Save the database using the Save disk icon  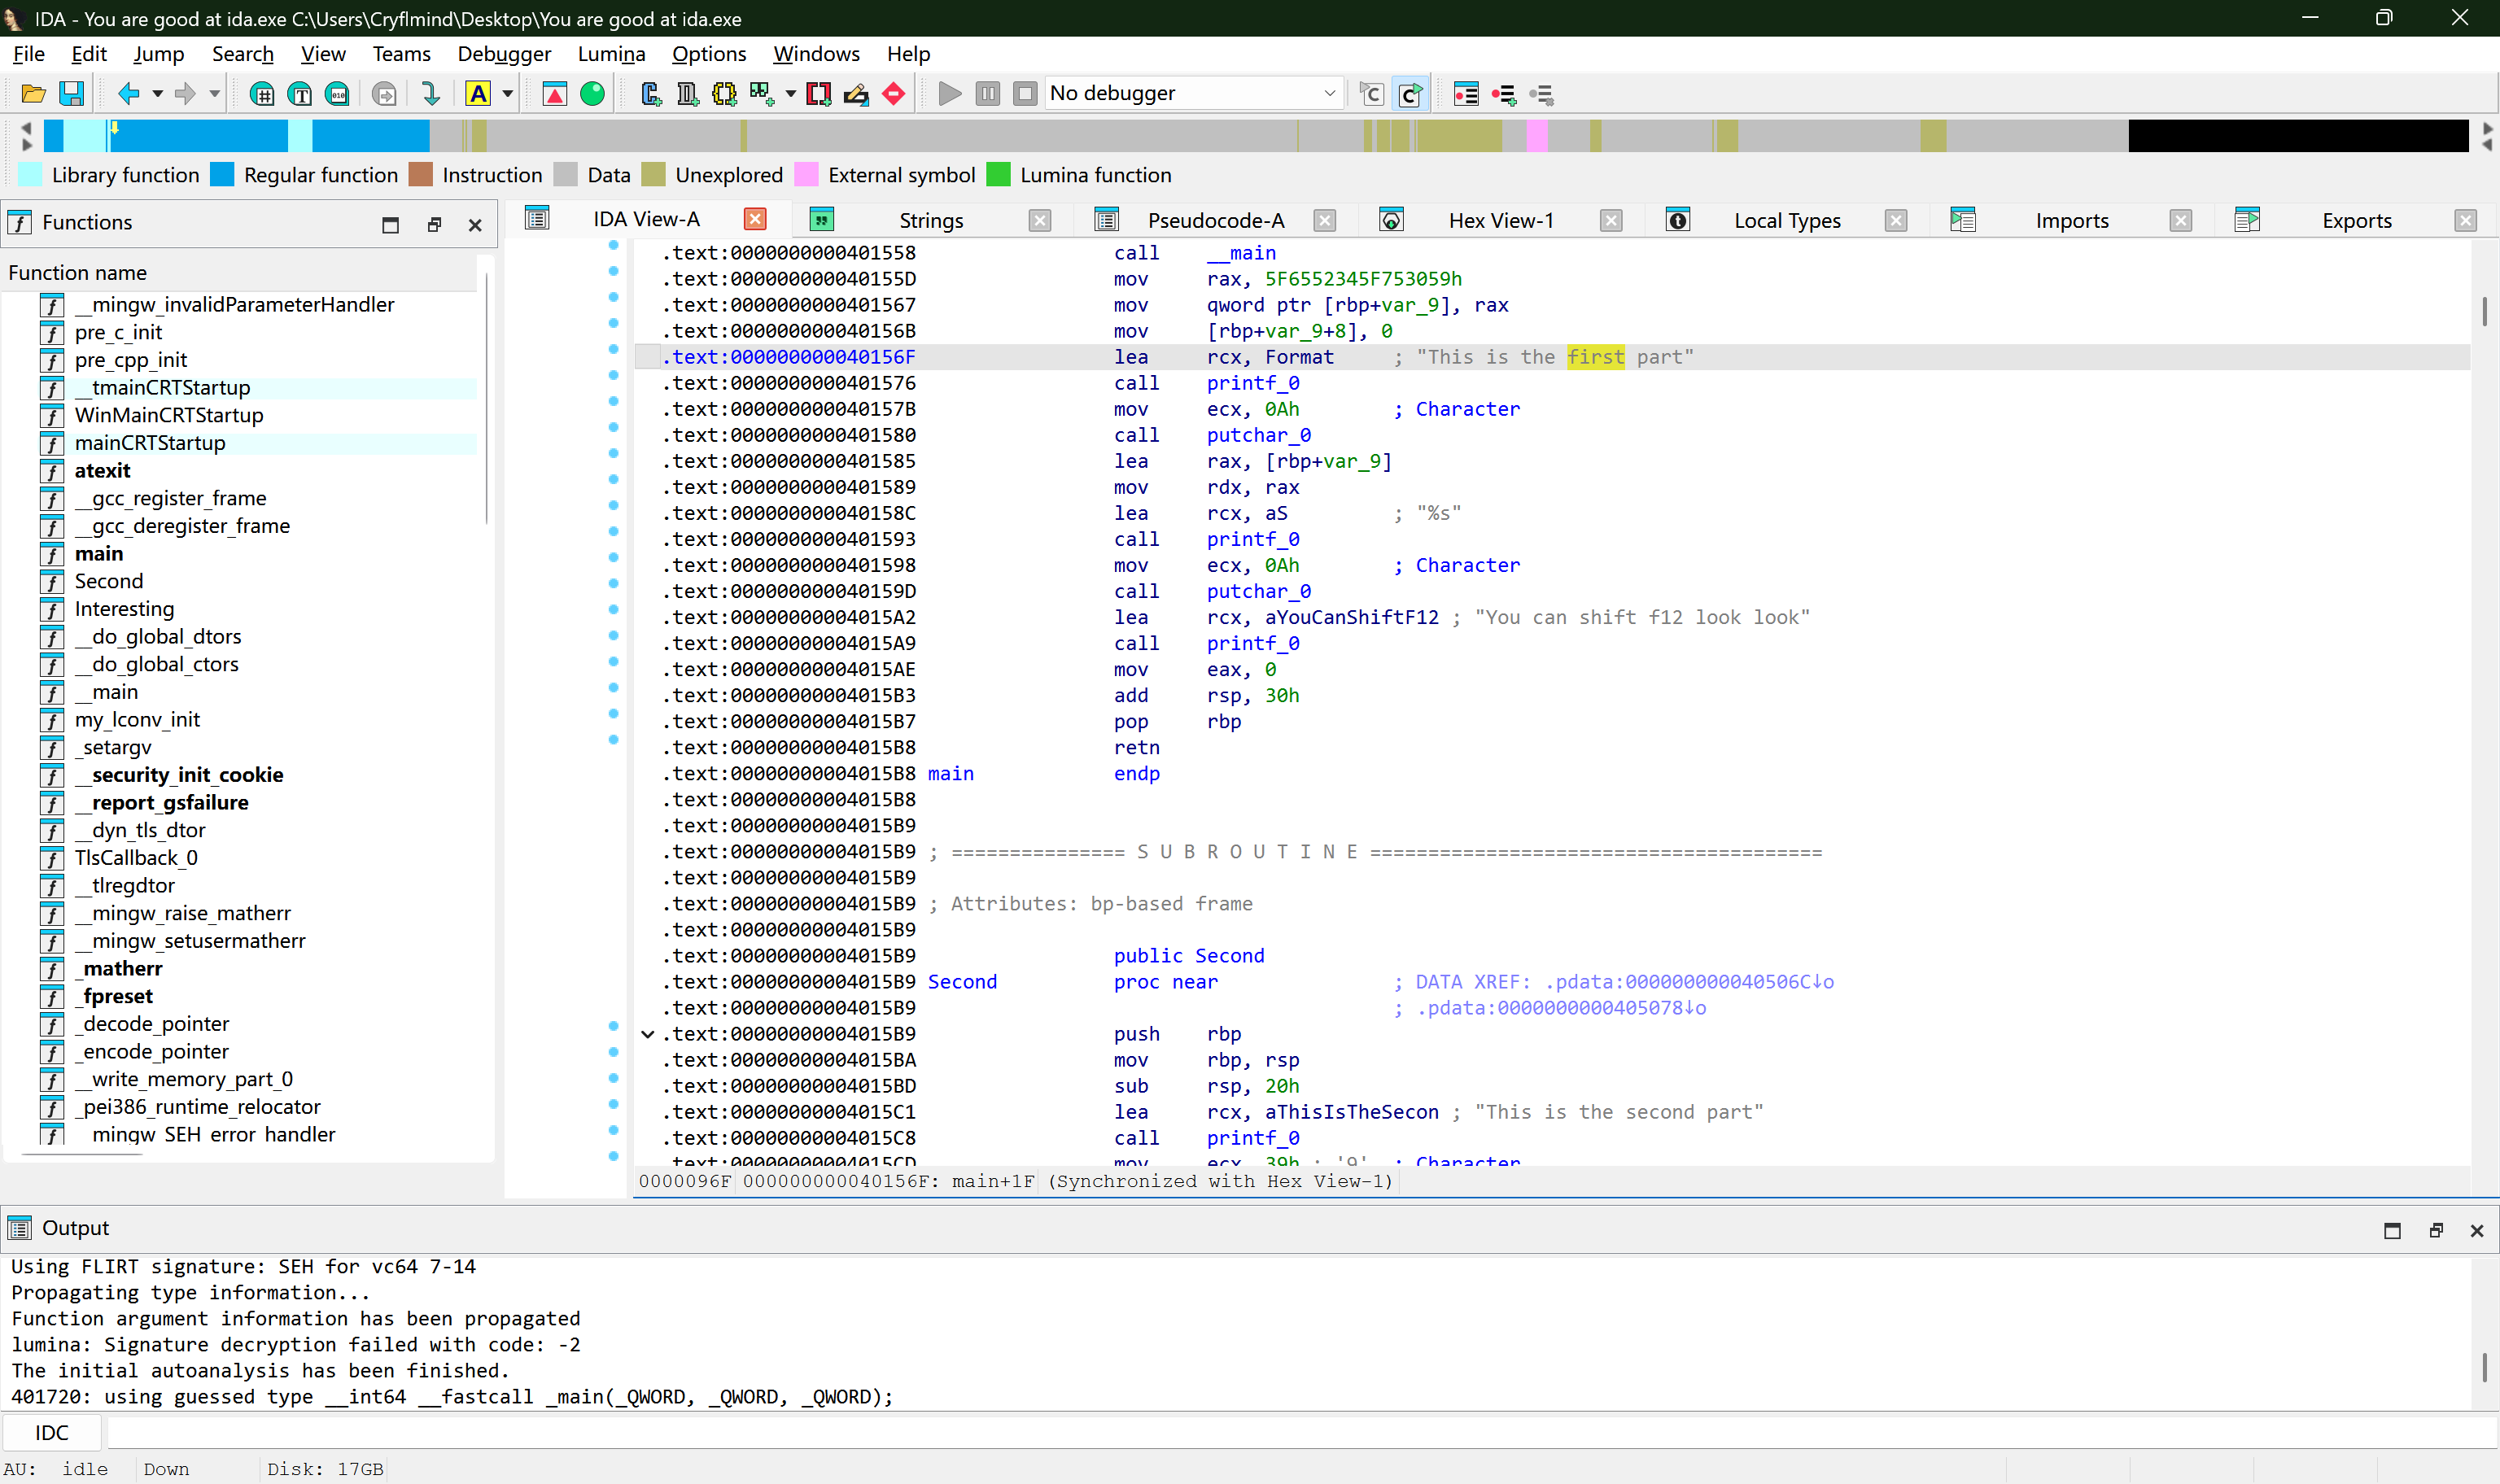(71, 93)
